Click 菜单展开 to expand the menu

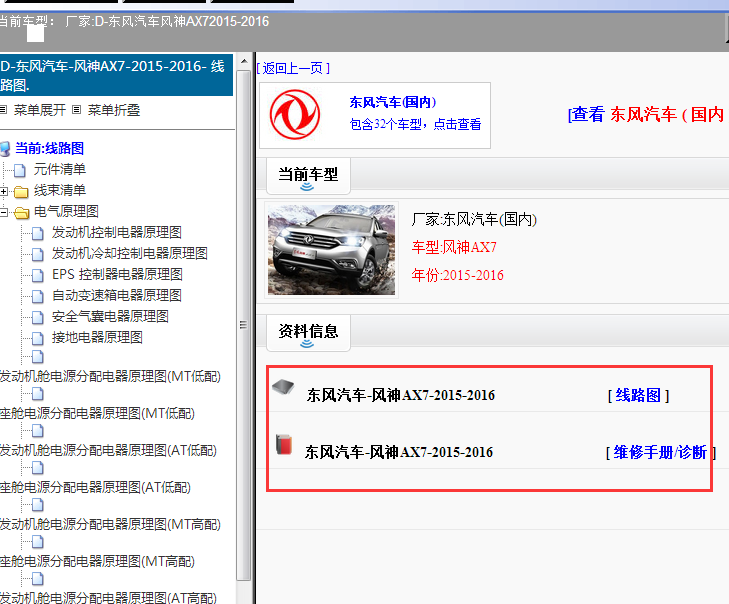click(40, 110)
